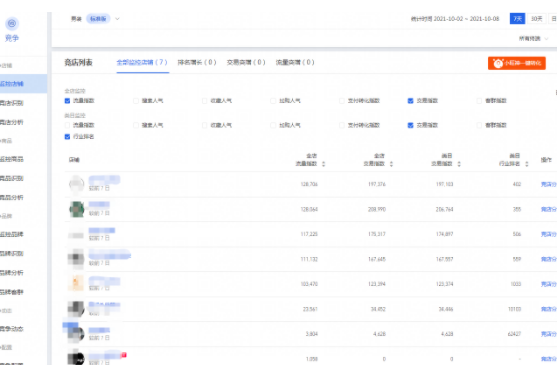
Task: Click red badge beside the last shop name
Action: (x=124, y=354)
